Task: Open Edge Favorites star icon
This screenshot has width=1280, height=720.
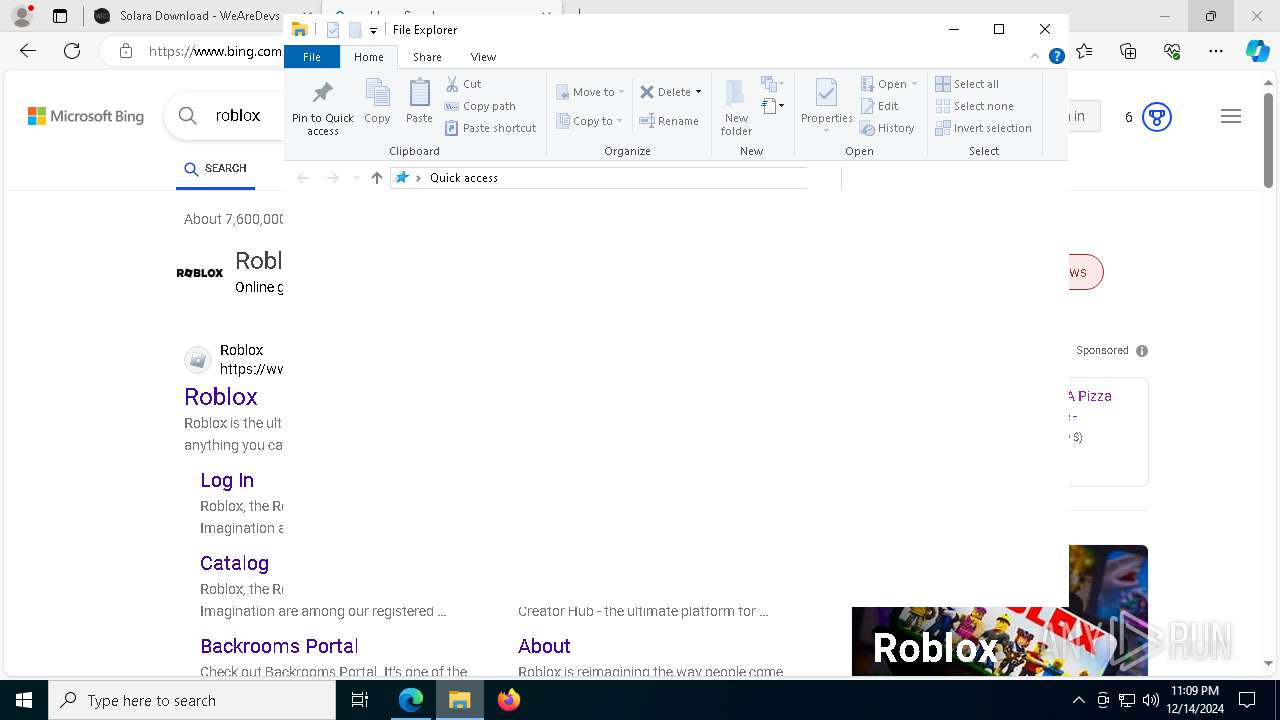Action: (x=1084, y=51)
